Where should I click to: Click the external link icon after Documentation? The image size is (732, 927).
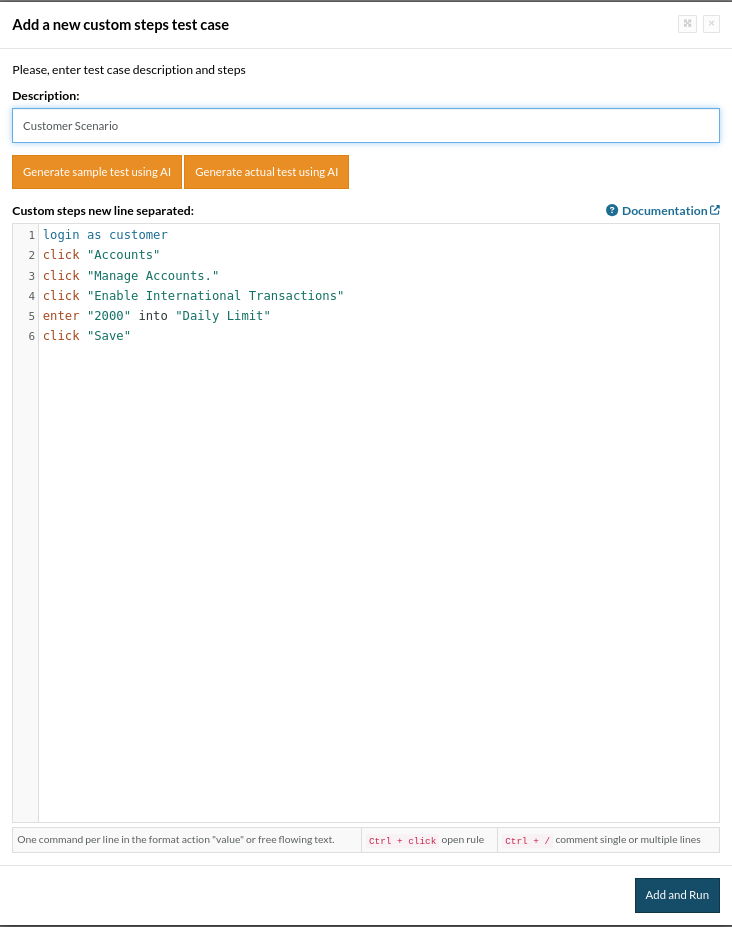point(715,211)
